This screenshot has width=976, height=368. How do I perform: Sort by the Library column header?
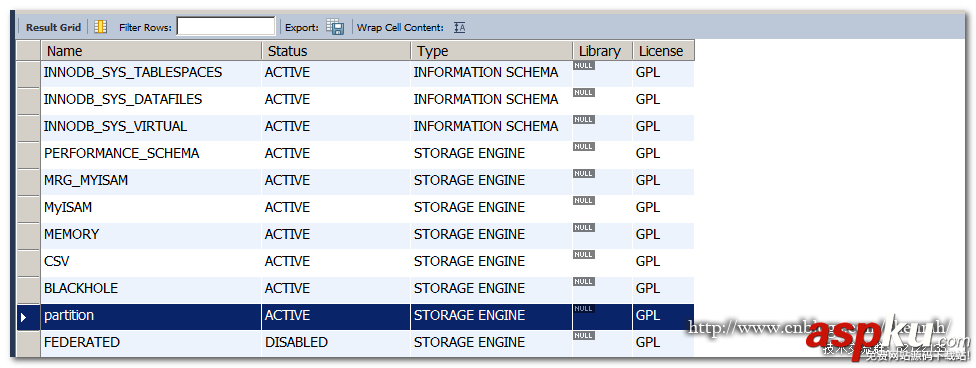[x=603, y=51]
